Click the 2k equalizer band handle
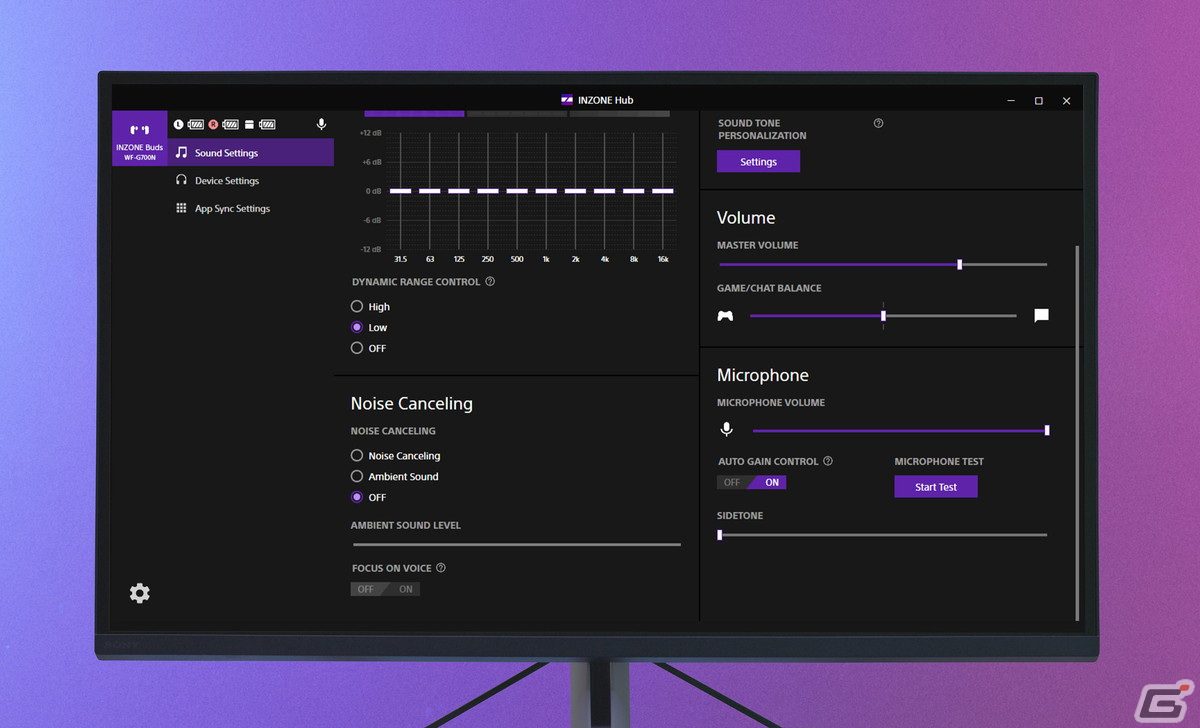 pos(575,190)
